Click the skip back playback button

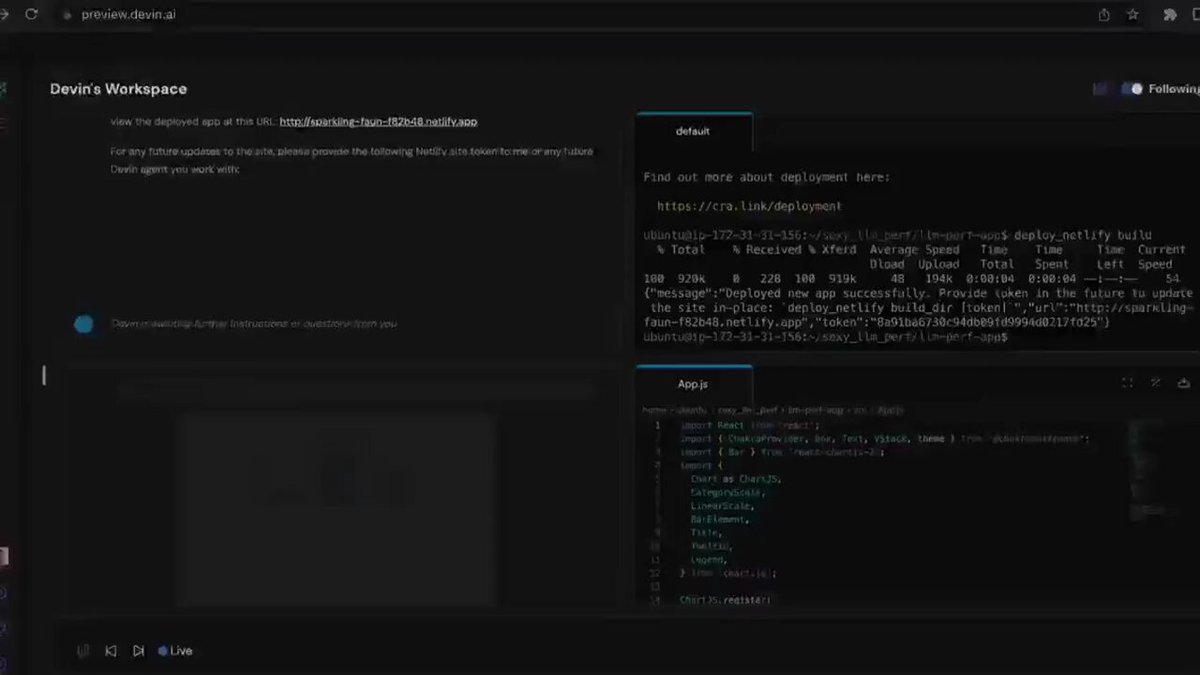(111, 651)
